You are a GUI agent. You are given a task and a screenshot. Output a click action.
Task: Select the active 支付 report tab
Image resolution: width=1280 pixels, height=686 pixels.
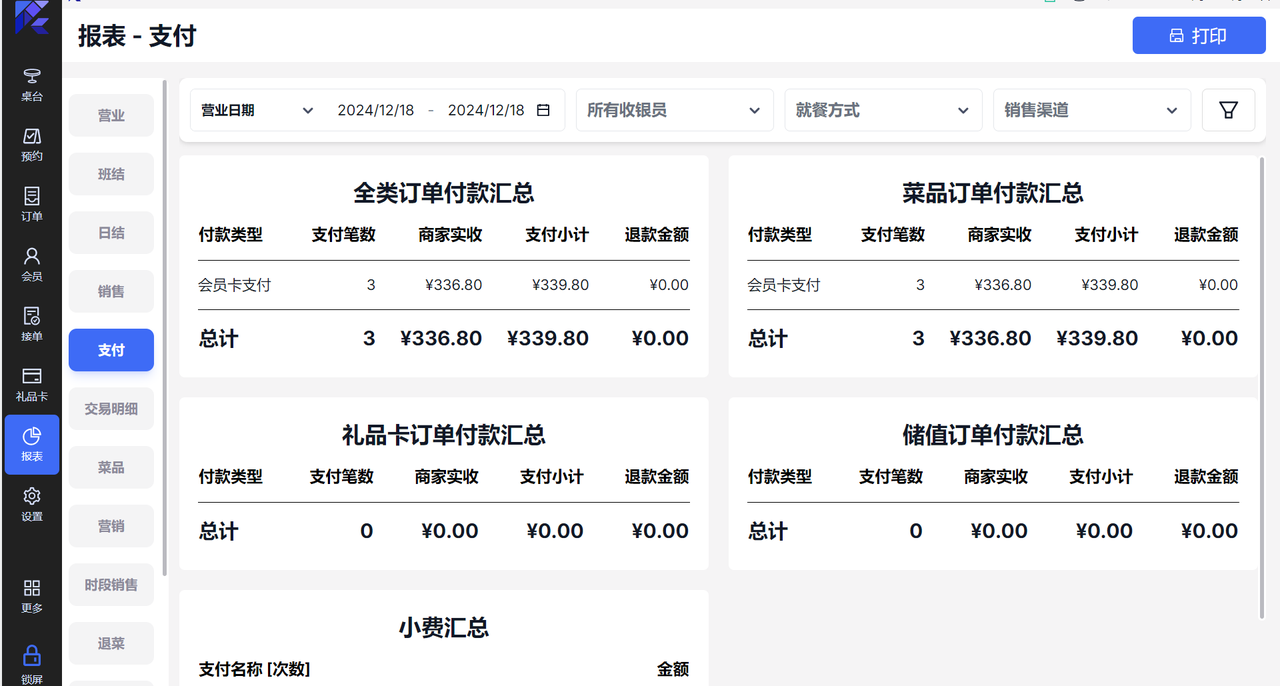pos(111,350)
